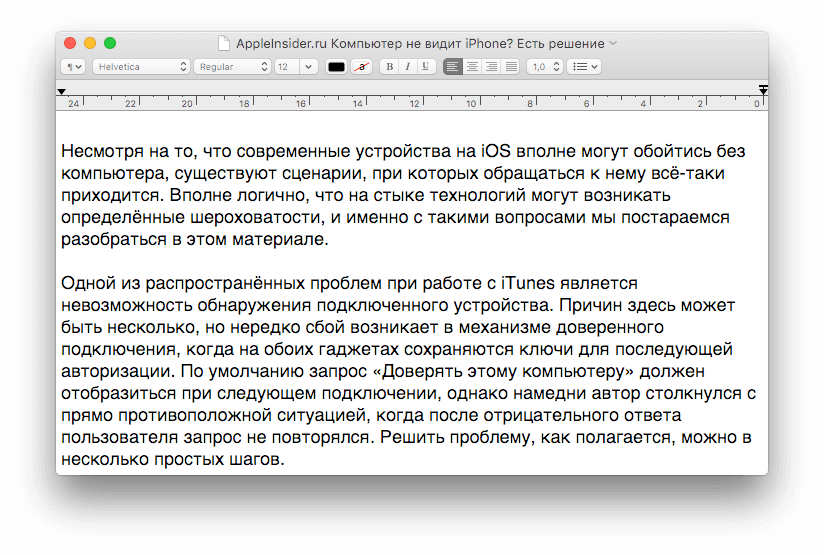Image resolution: width=824 pixels, height=555 pixels.
Task: Open the Helvetica font family dropdown
Action: pos(140,67)
